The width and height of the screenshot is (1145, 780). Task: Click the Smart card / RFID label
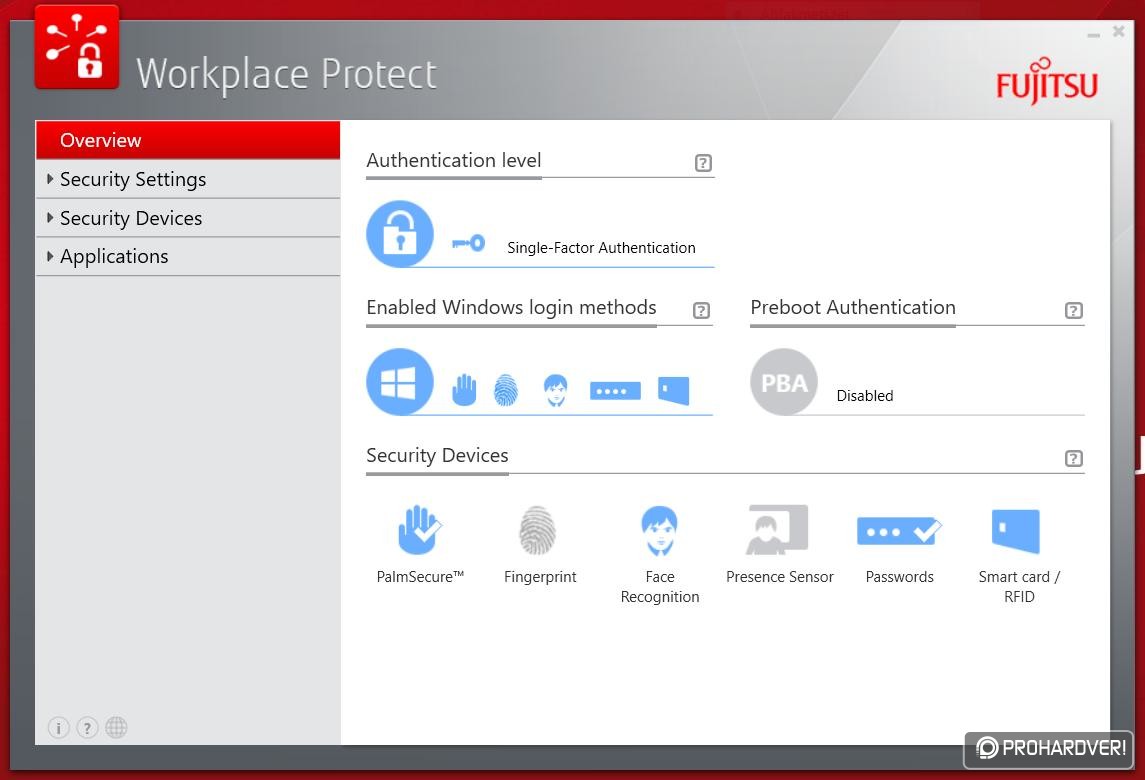1019,586
